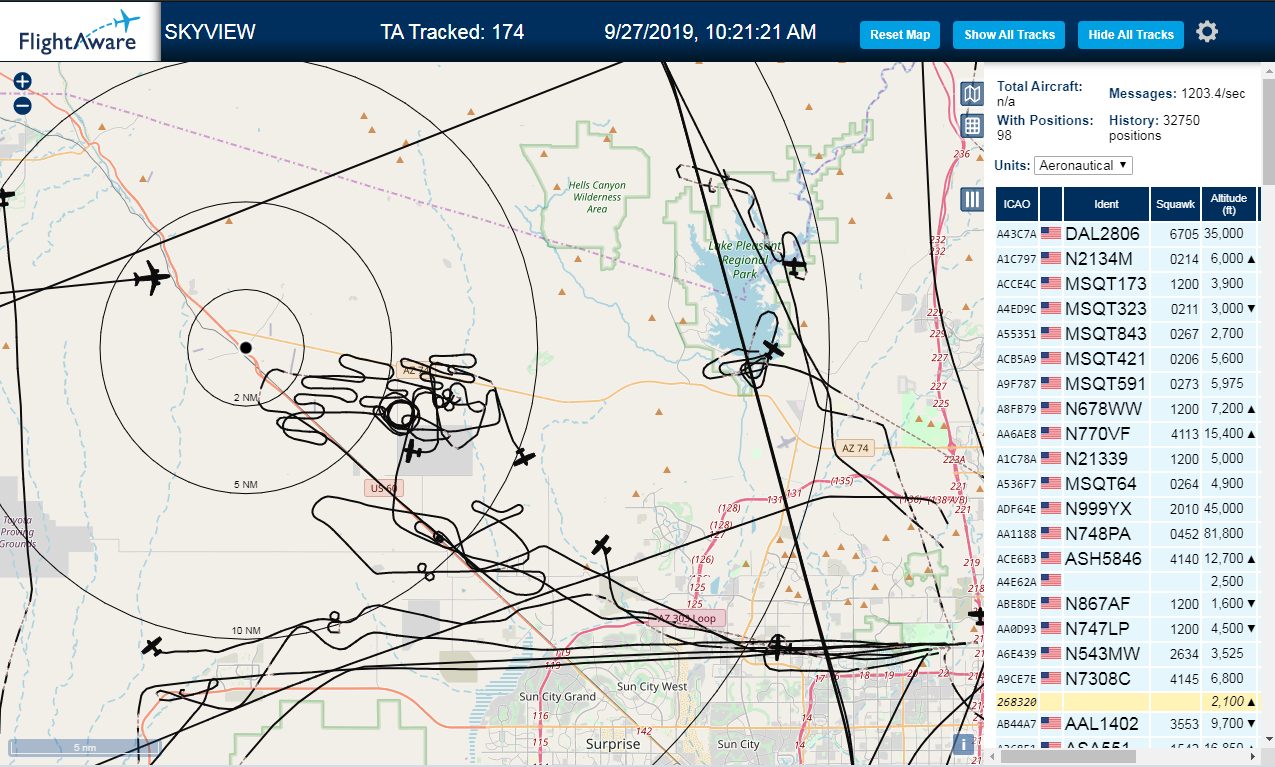Click the Reset Map button

coord(900,34)
